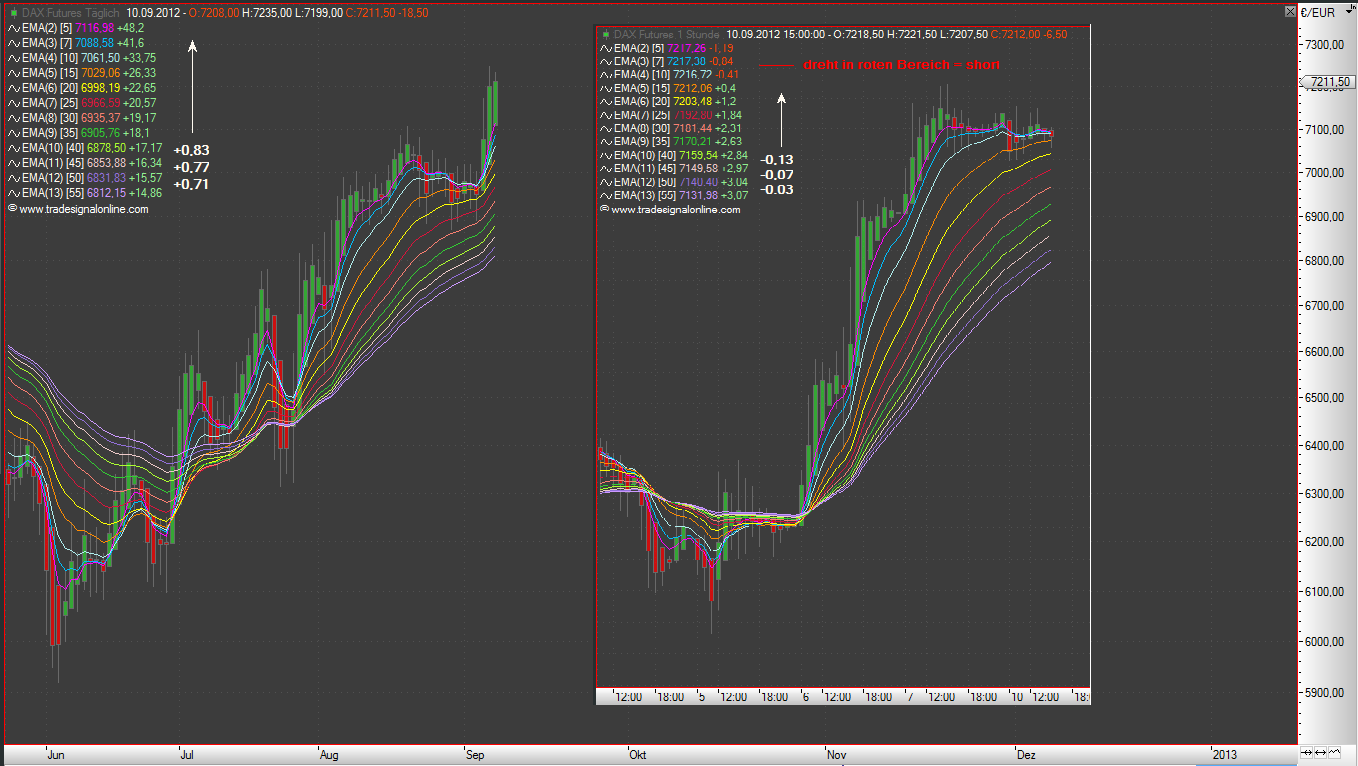Click the EMA(6) [20] wave icon in hourly chart
Screen dimensions: 1358x766
605,101
